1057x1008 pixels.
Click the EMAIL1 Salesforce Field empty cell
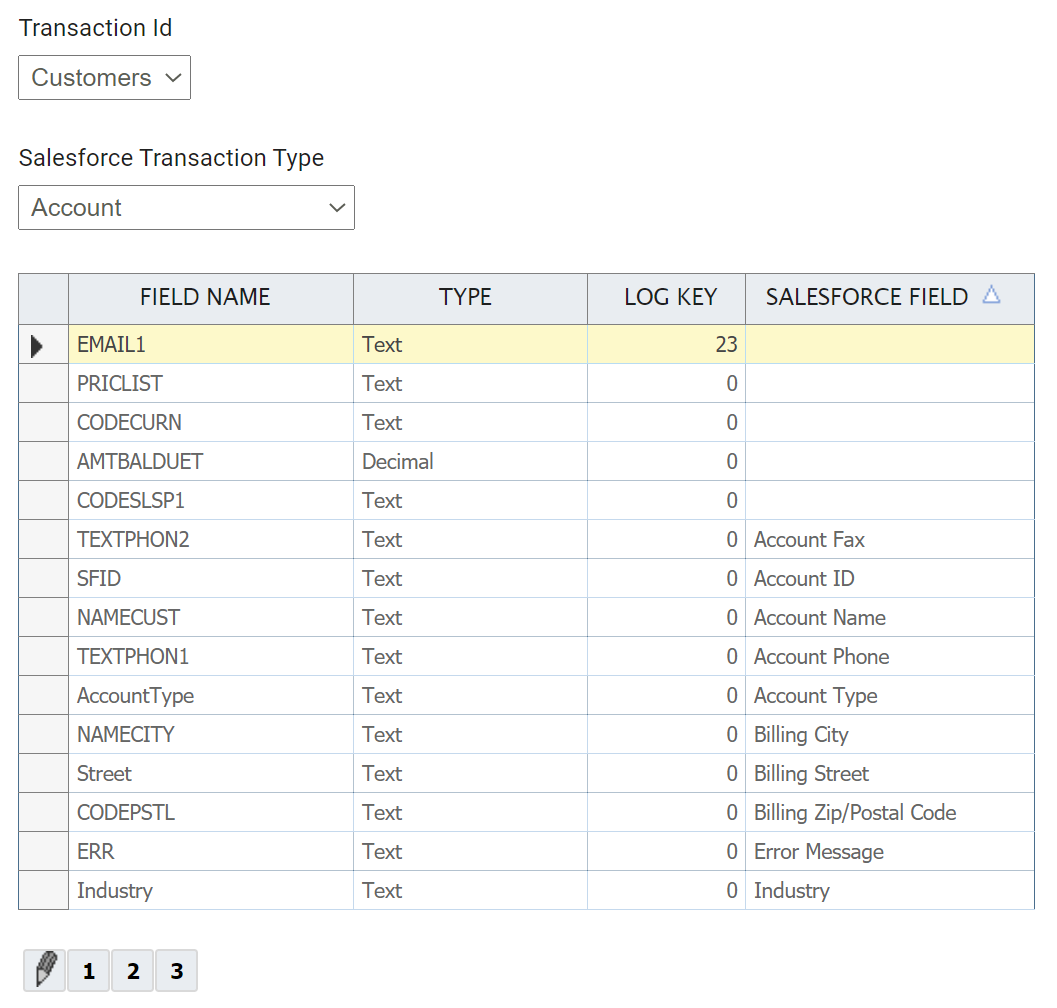[889, 345]
